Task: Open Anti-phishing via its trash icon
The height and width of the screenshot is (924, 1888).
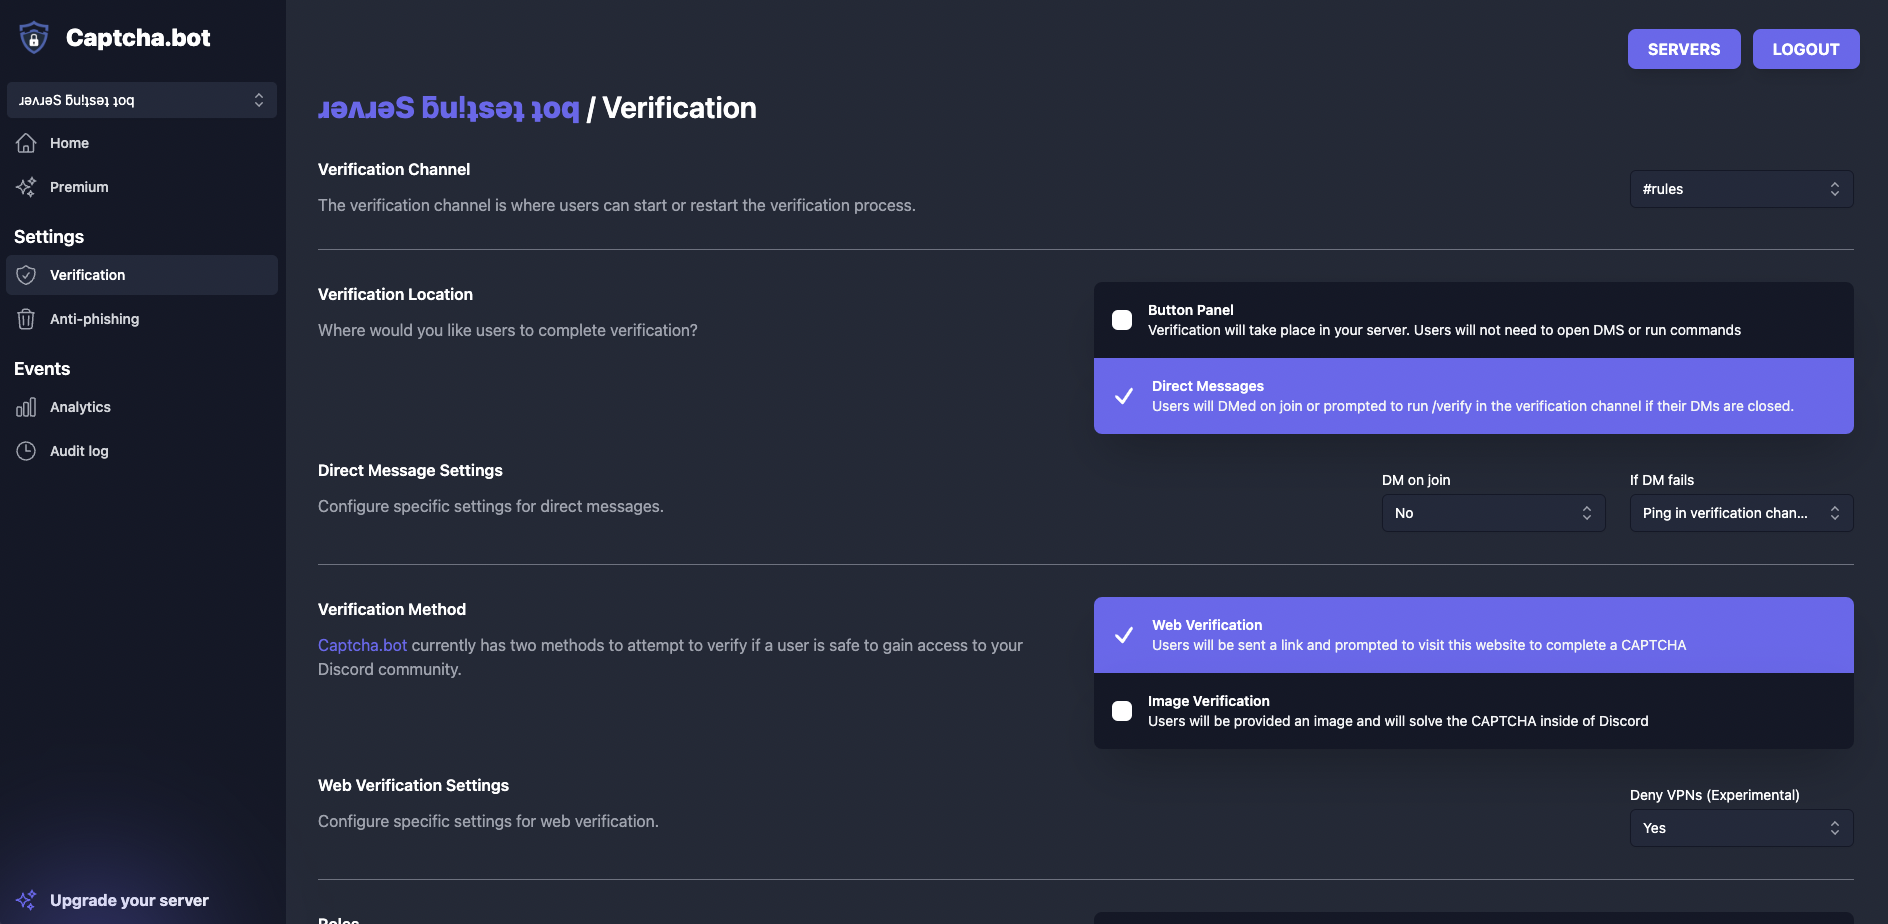Action: (26, 318)
